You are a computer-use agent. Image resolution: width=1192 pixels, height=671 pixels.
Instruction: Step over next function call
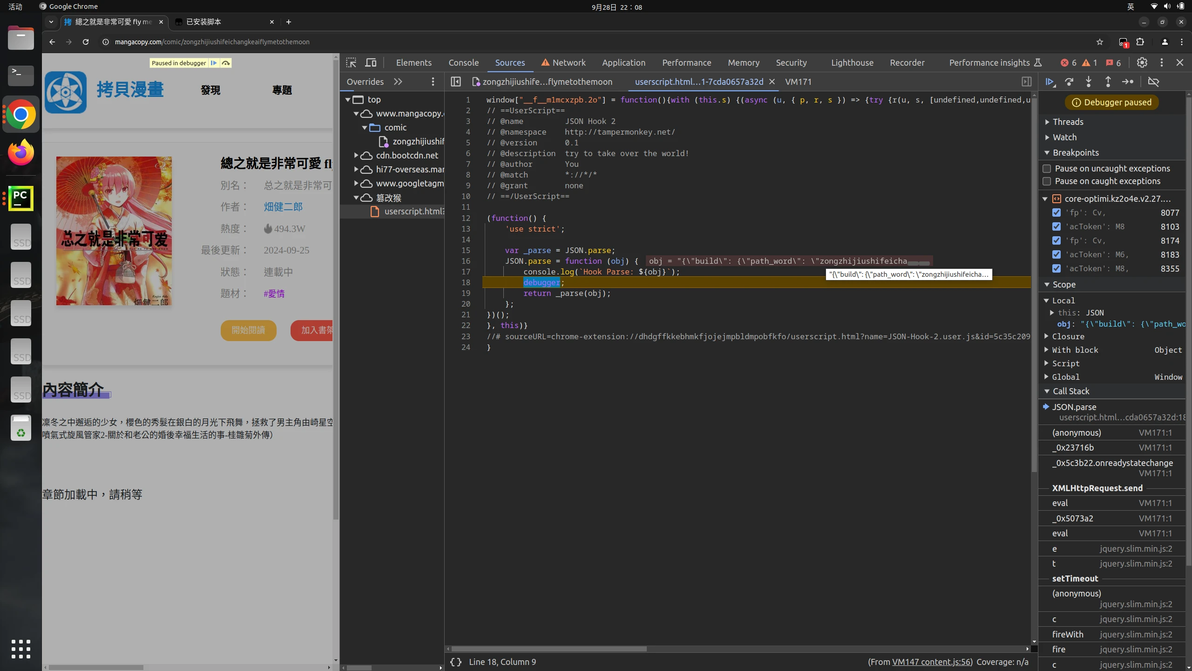click(x=1070, y=81)
